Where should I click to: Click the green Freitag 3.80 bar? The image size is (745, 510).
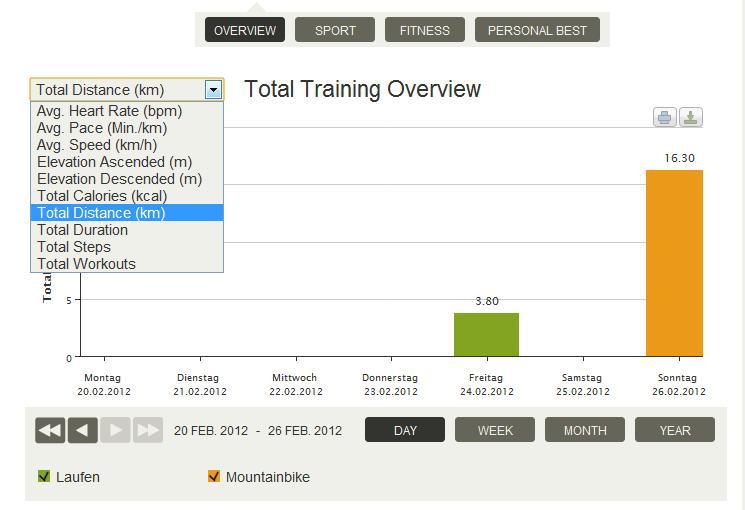487,335
